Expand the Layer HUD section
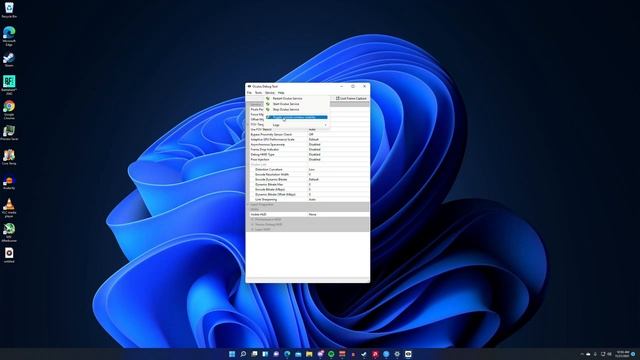 click(253, 229)
